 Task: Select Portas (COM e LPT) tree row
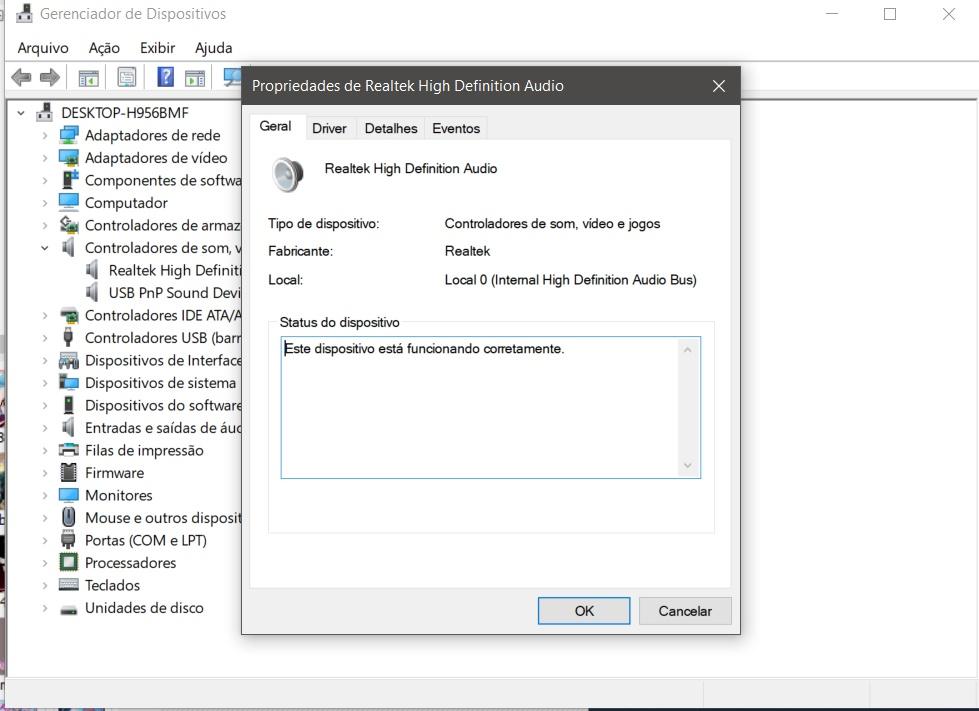pos(145,540)
